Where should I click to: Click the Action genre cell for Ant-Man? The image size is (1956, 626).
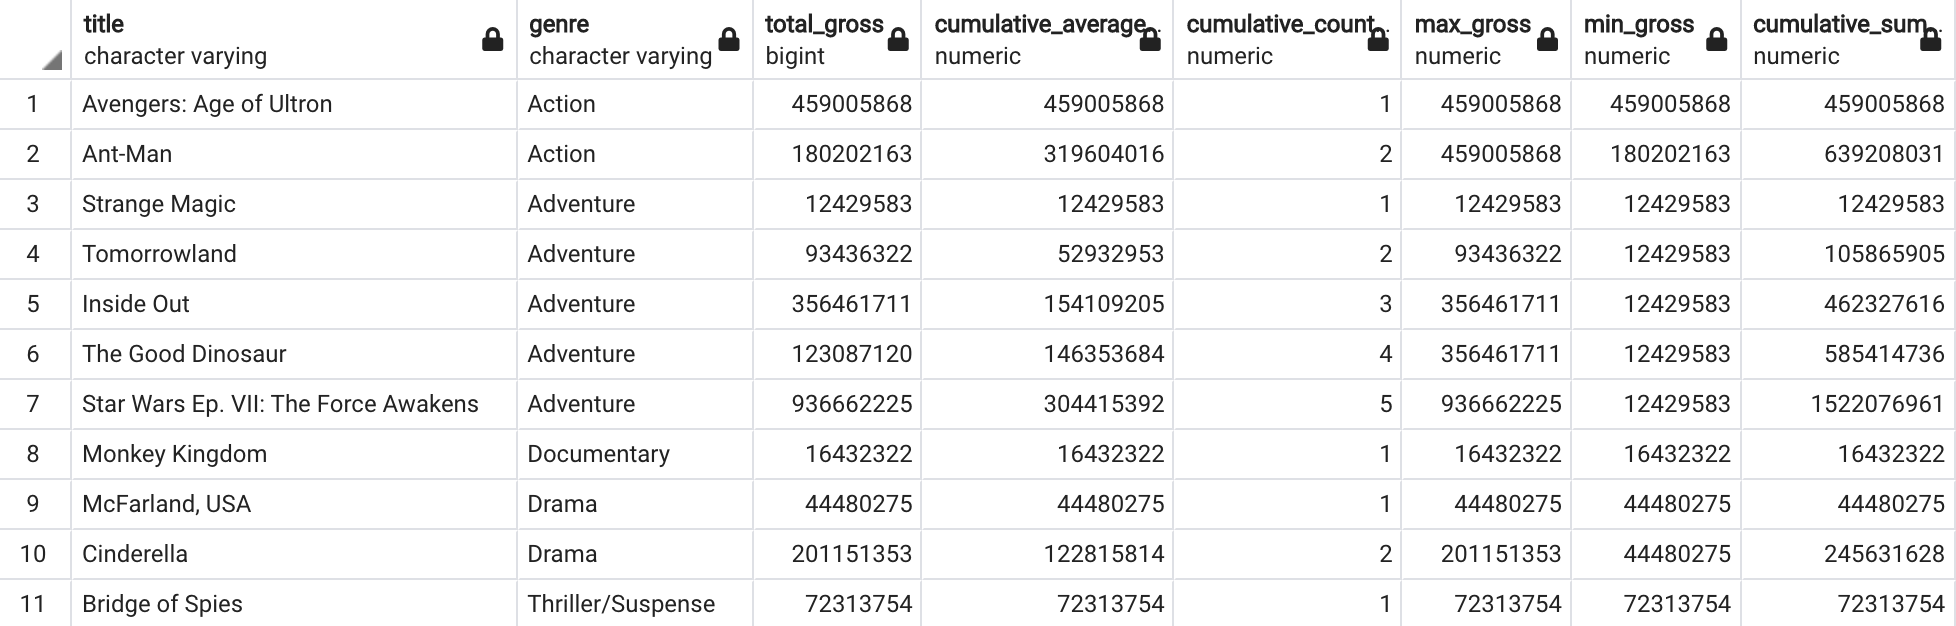[635, 154]
